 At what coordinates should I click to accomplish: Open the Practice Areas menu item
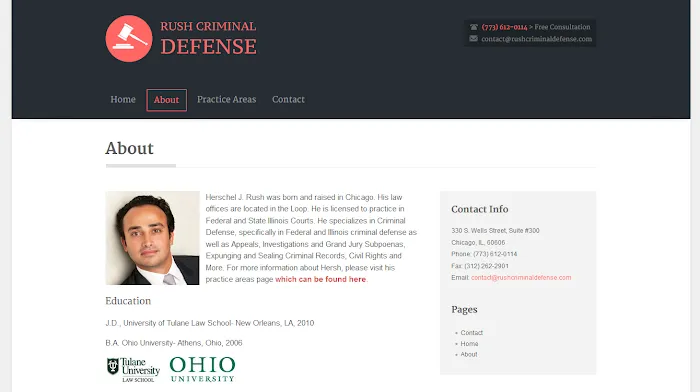pyautogui.click(x=227, y=100)
